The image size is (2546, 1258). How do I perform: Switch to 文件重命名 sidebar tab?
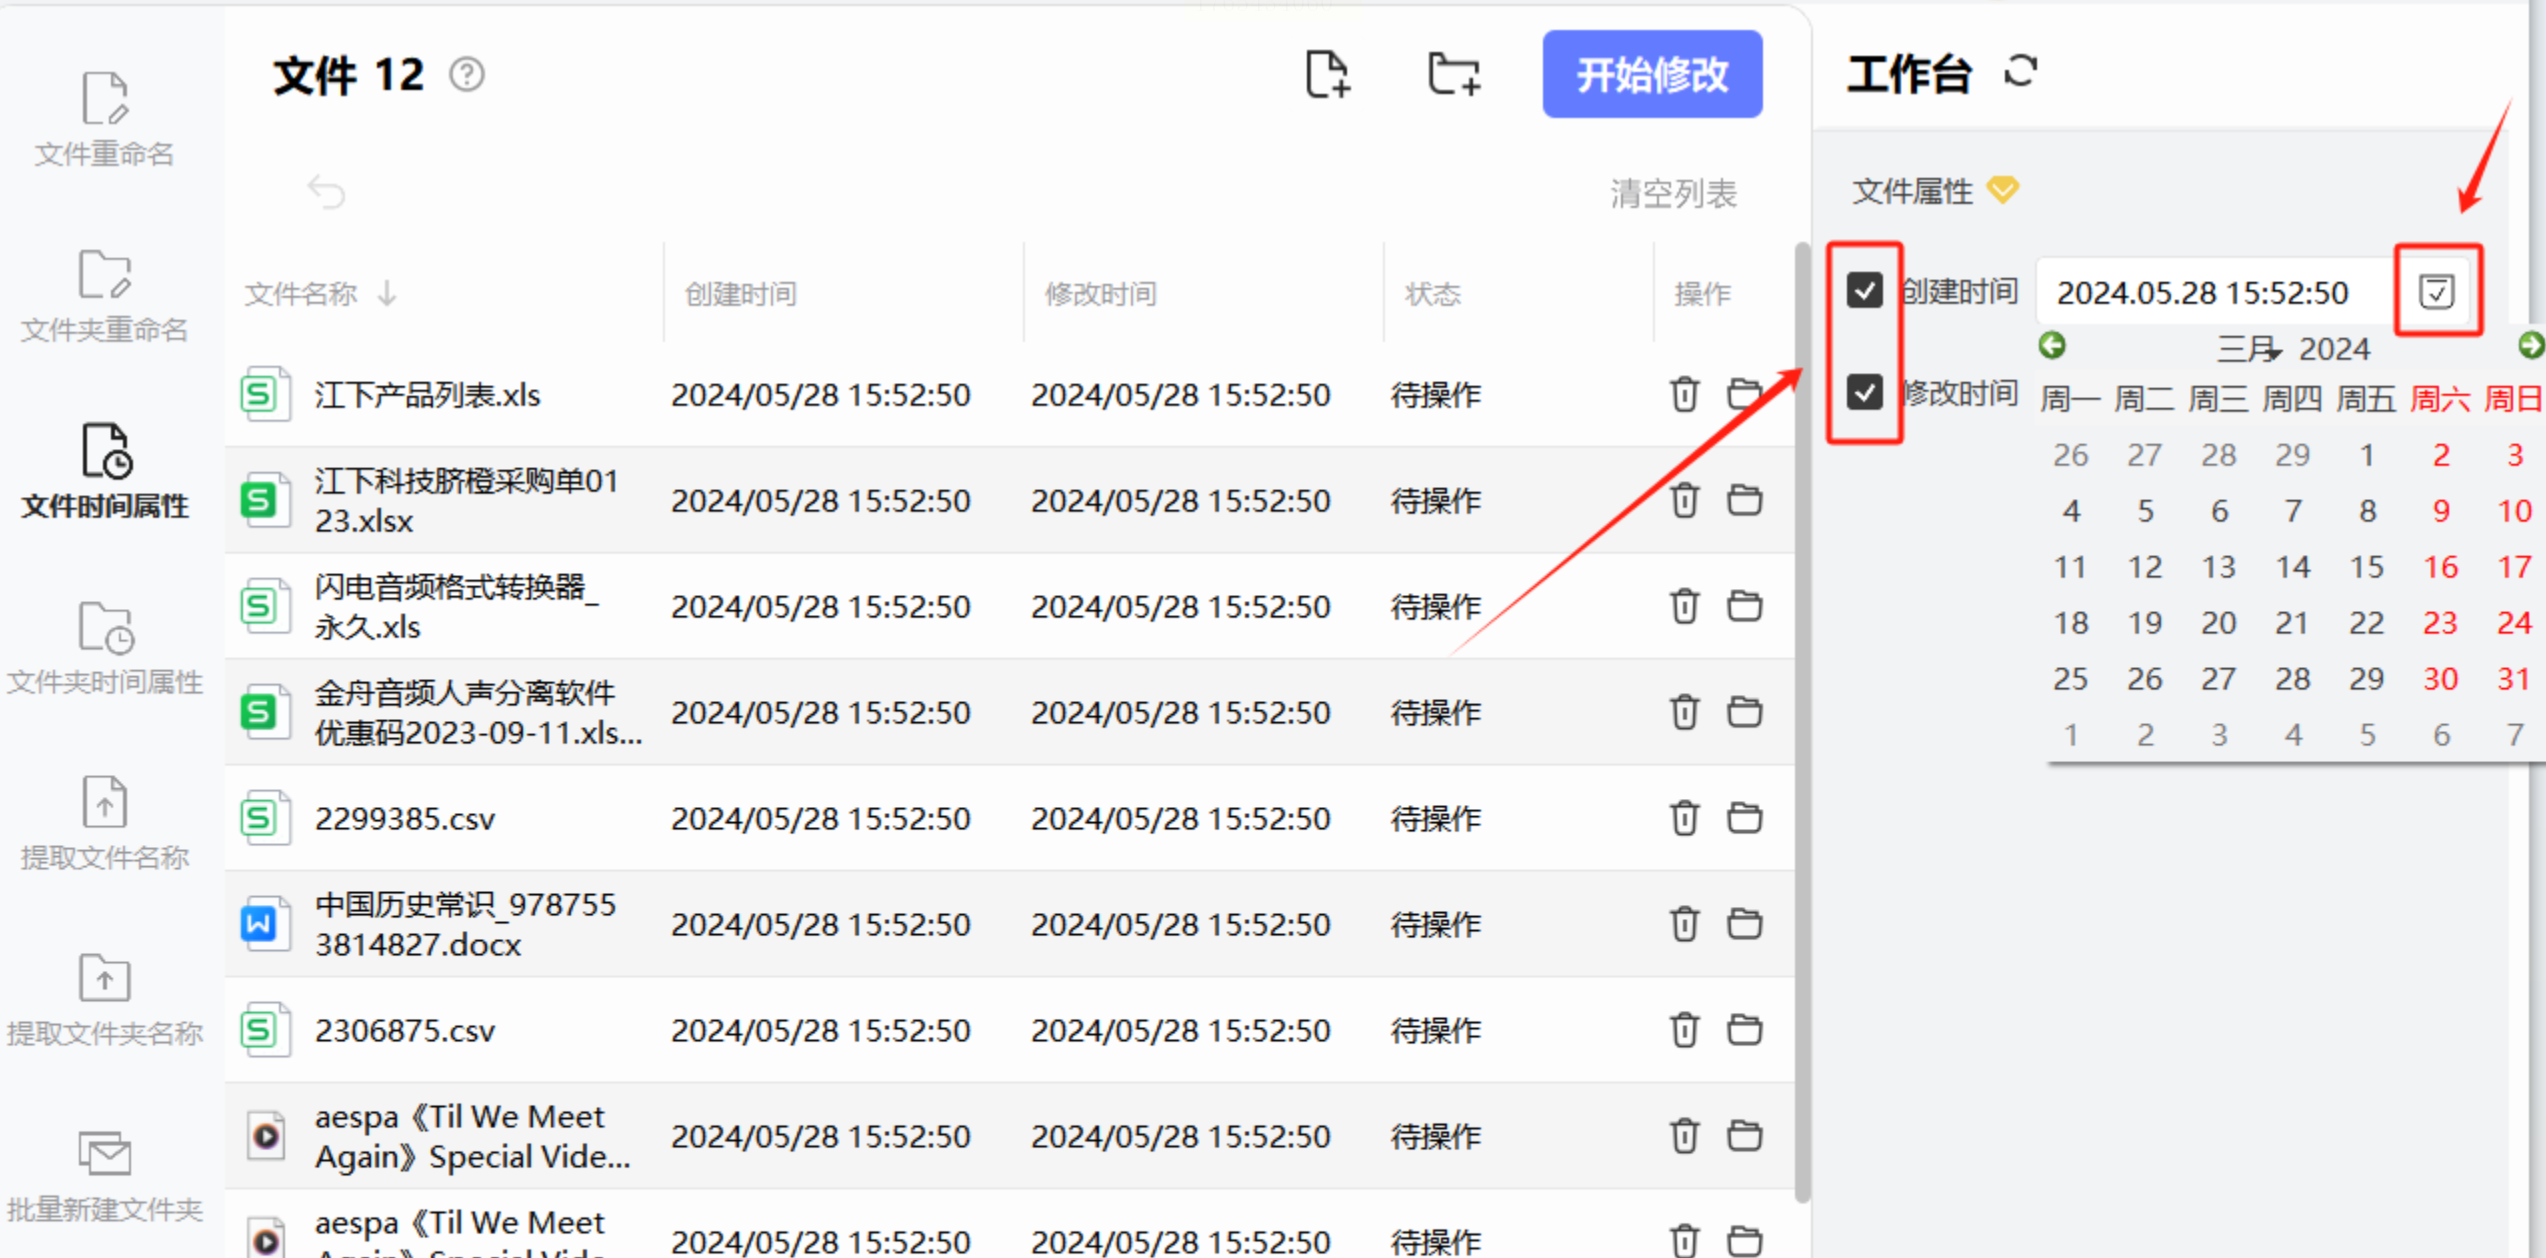coord(104,118)
